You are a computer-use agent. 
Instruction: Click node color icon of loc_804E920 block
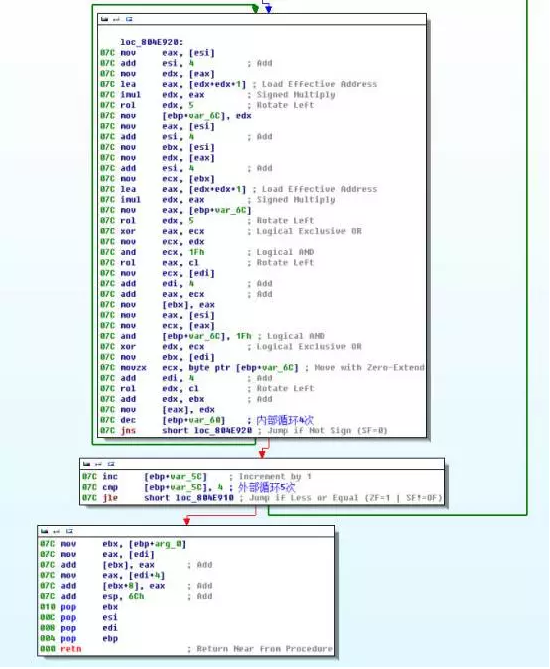click(105, 19)
